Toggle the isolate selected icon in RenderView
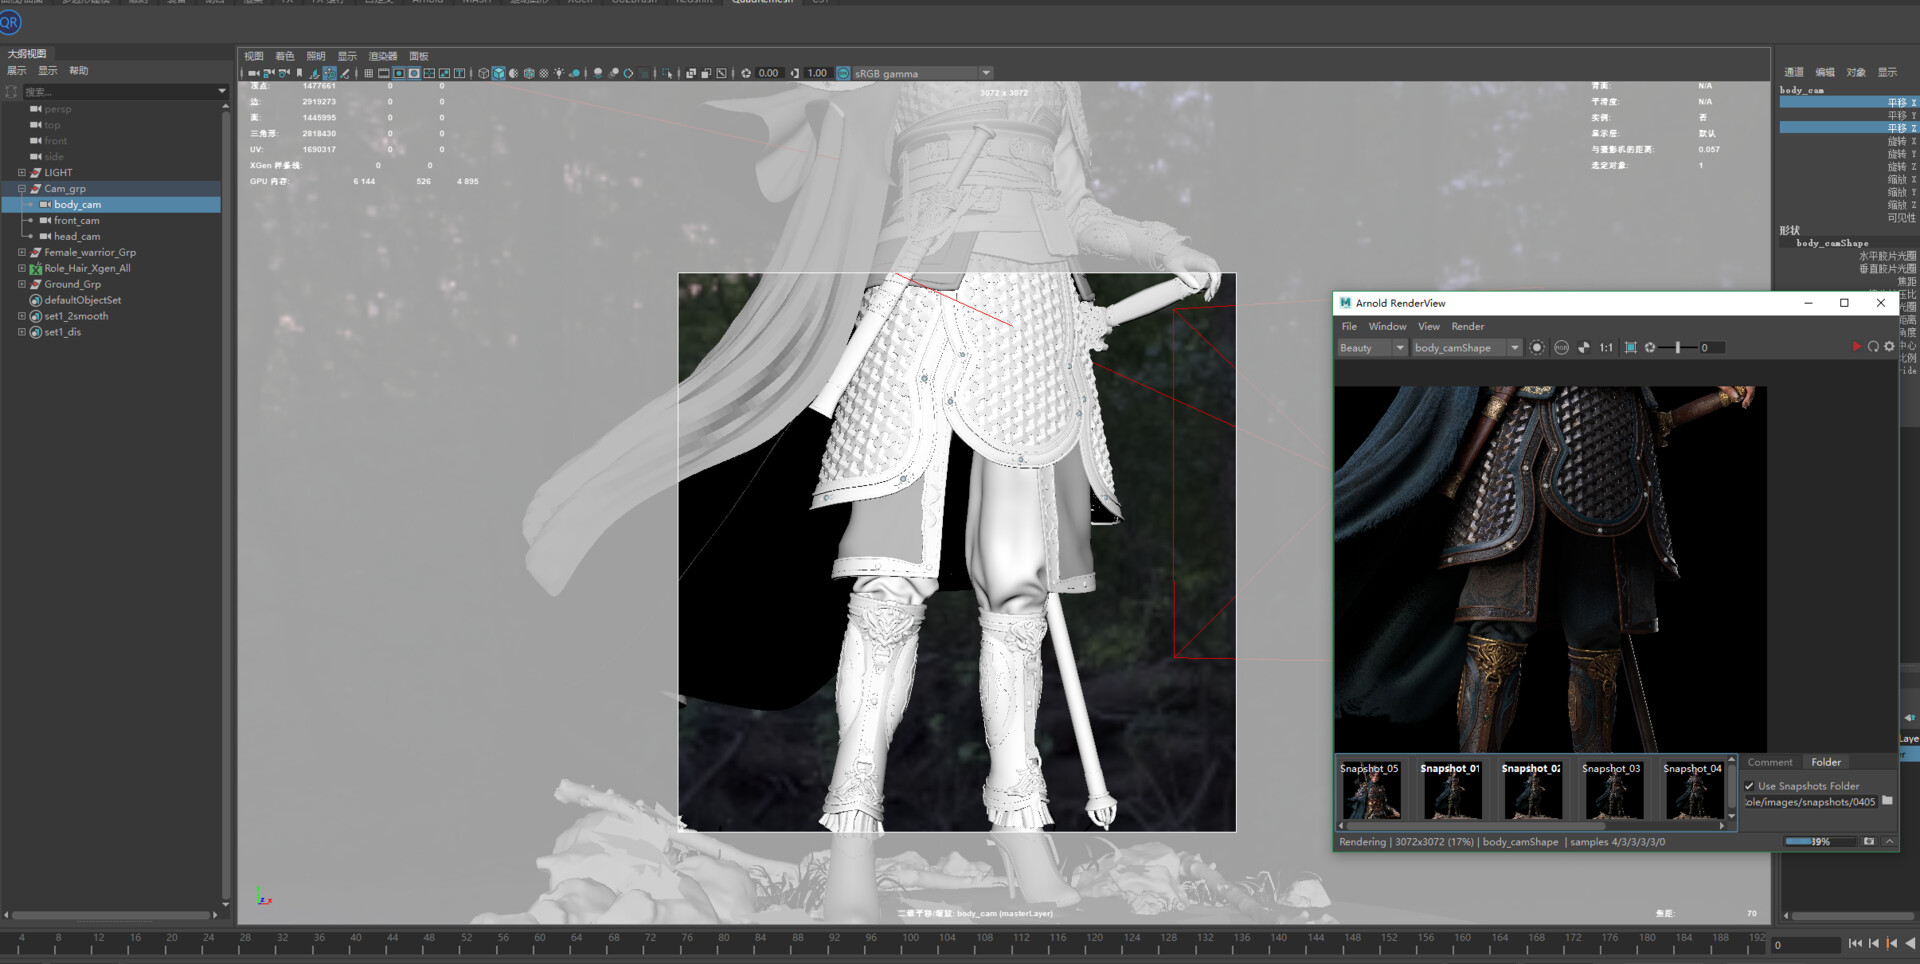The height and width of the screenshot is (964, 1920). (1537, 348)
